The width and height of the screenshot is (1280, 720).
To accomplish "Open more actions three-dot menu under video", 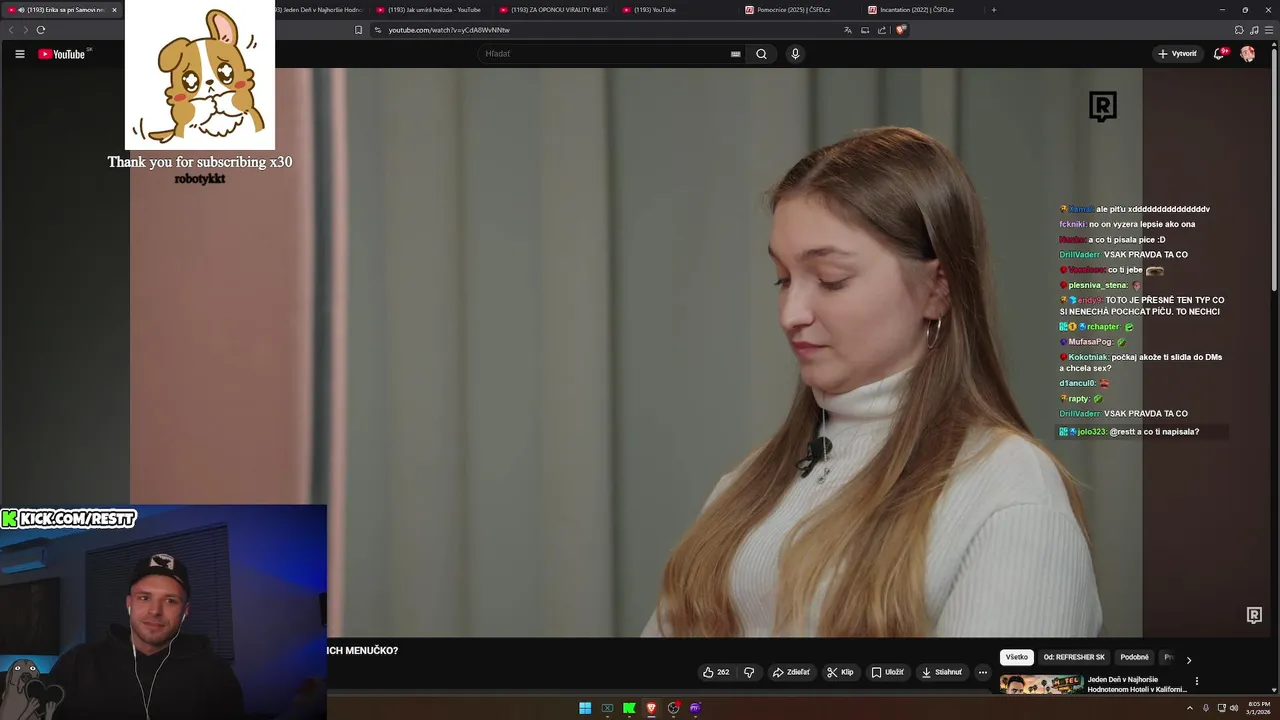I will pyautogui.click(x=982, y=672).
